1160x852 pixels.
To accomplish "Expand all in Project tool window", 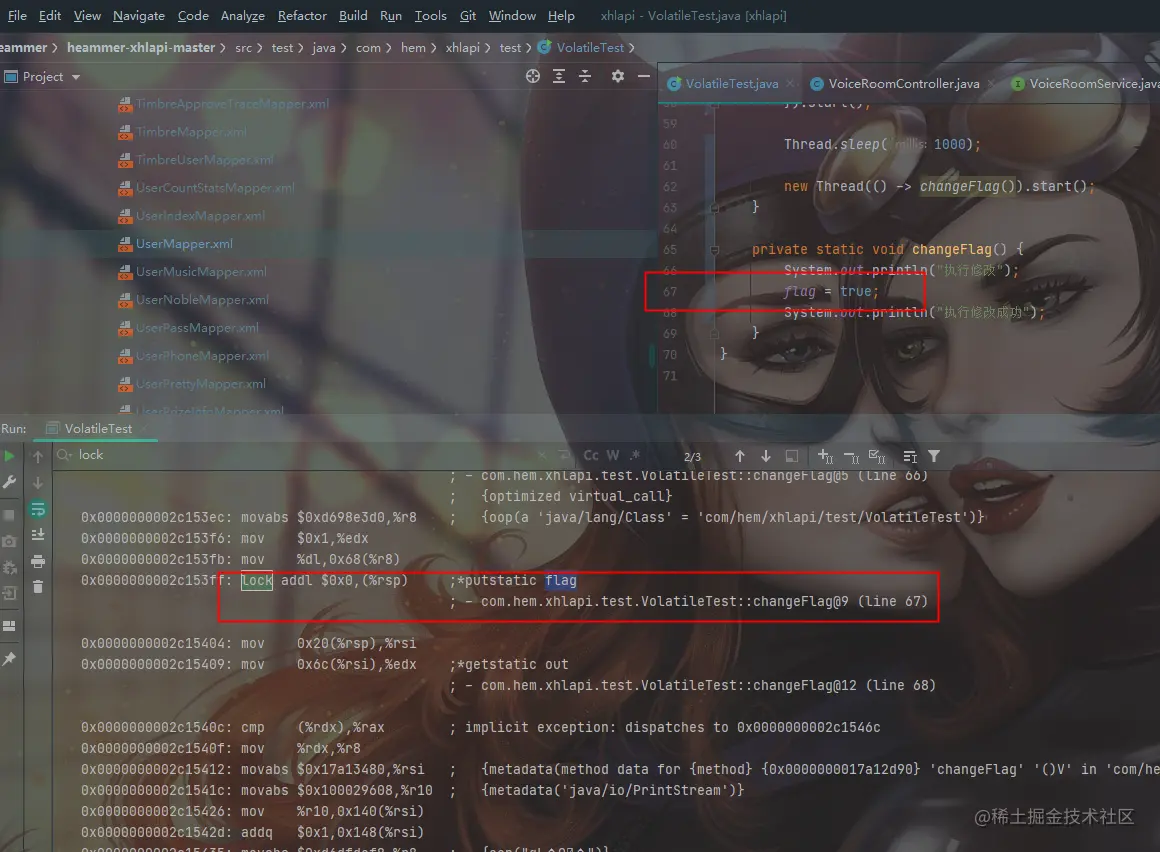I will coord(559,76).
